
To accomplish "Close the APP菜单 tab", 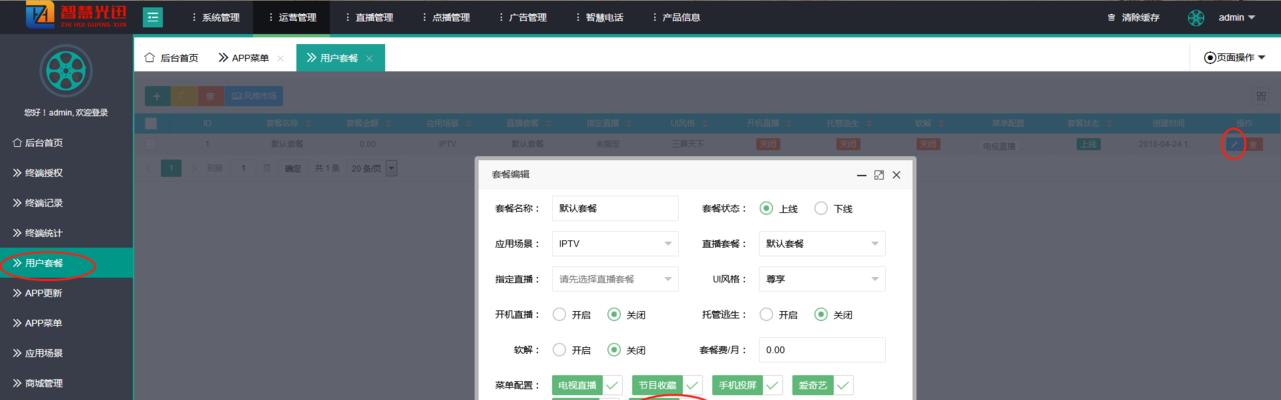I will [x=281, y=58].
